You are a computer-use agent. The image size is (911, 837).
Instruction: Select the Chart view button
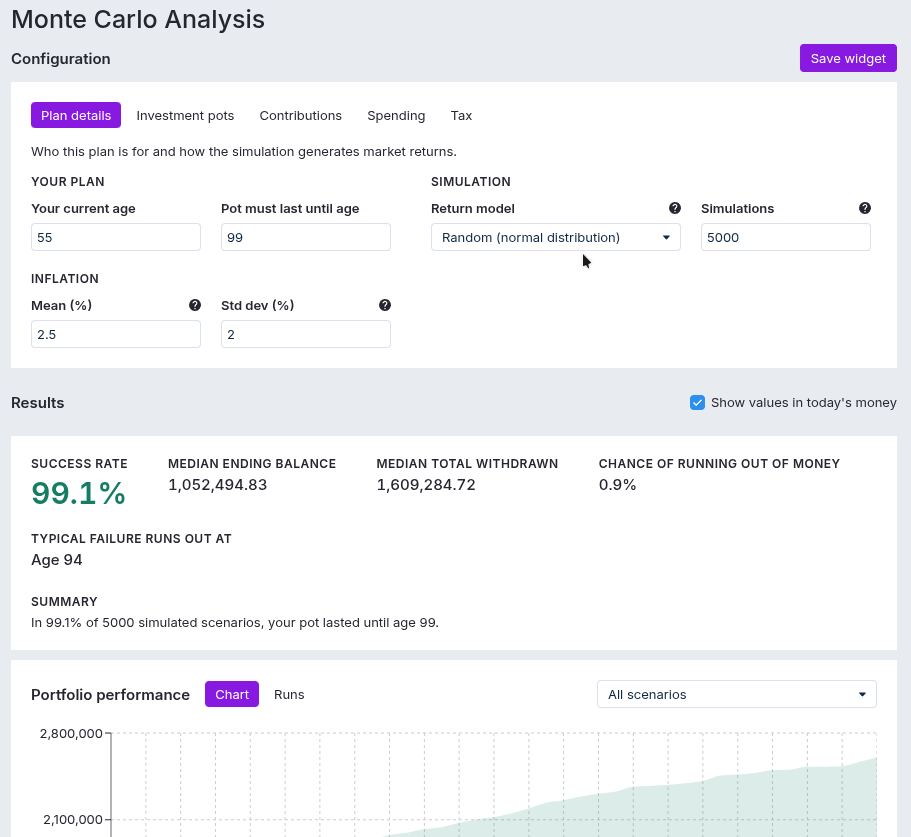(232, 694)
